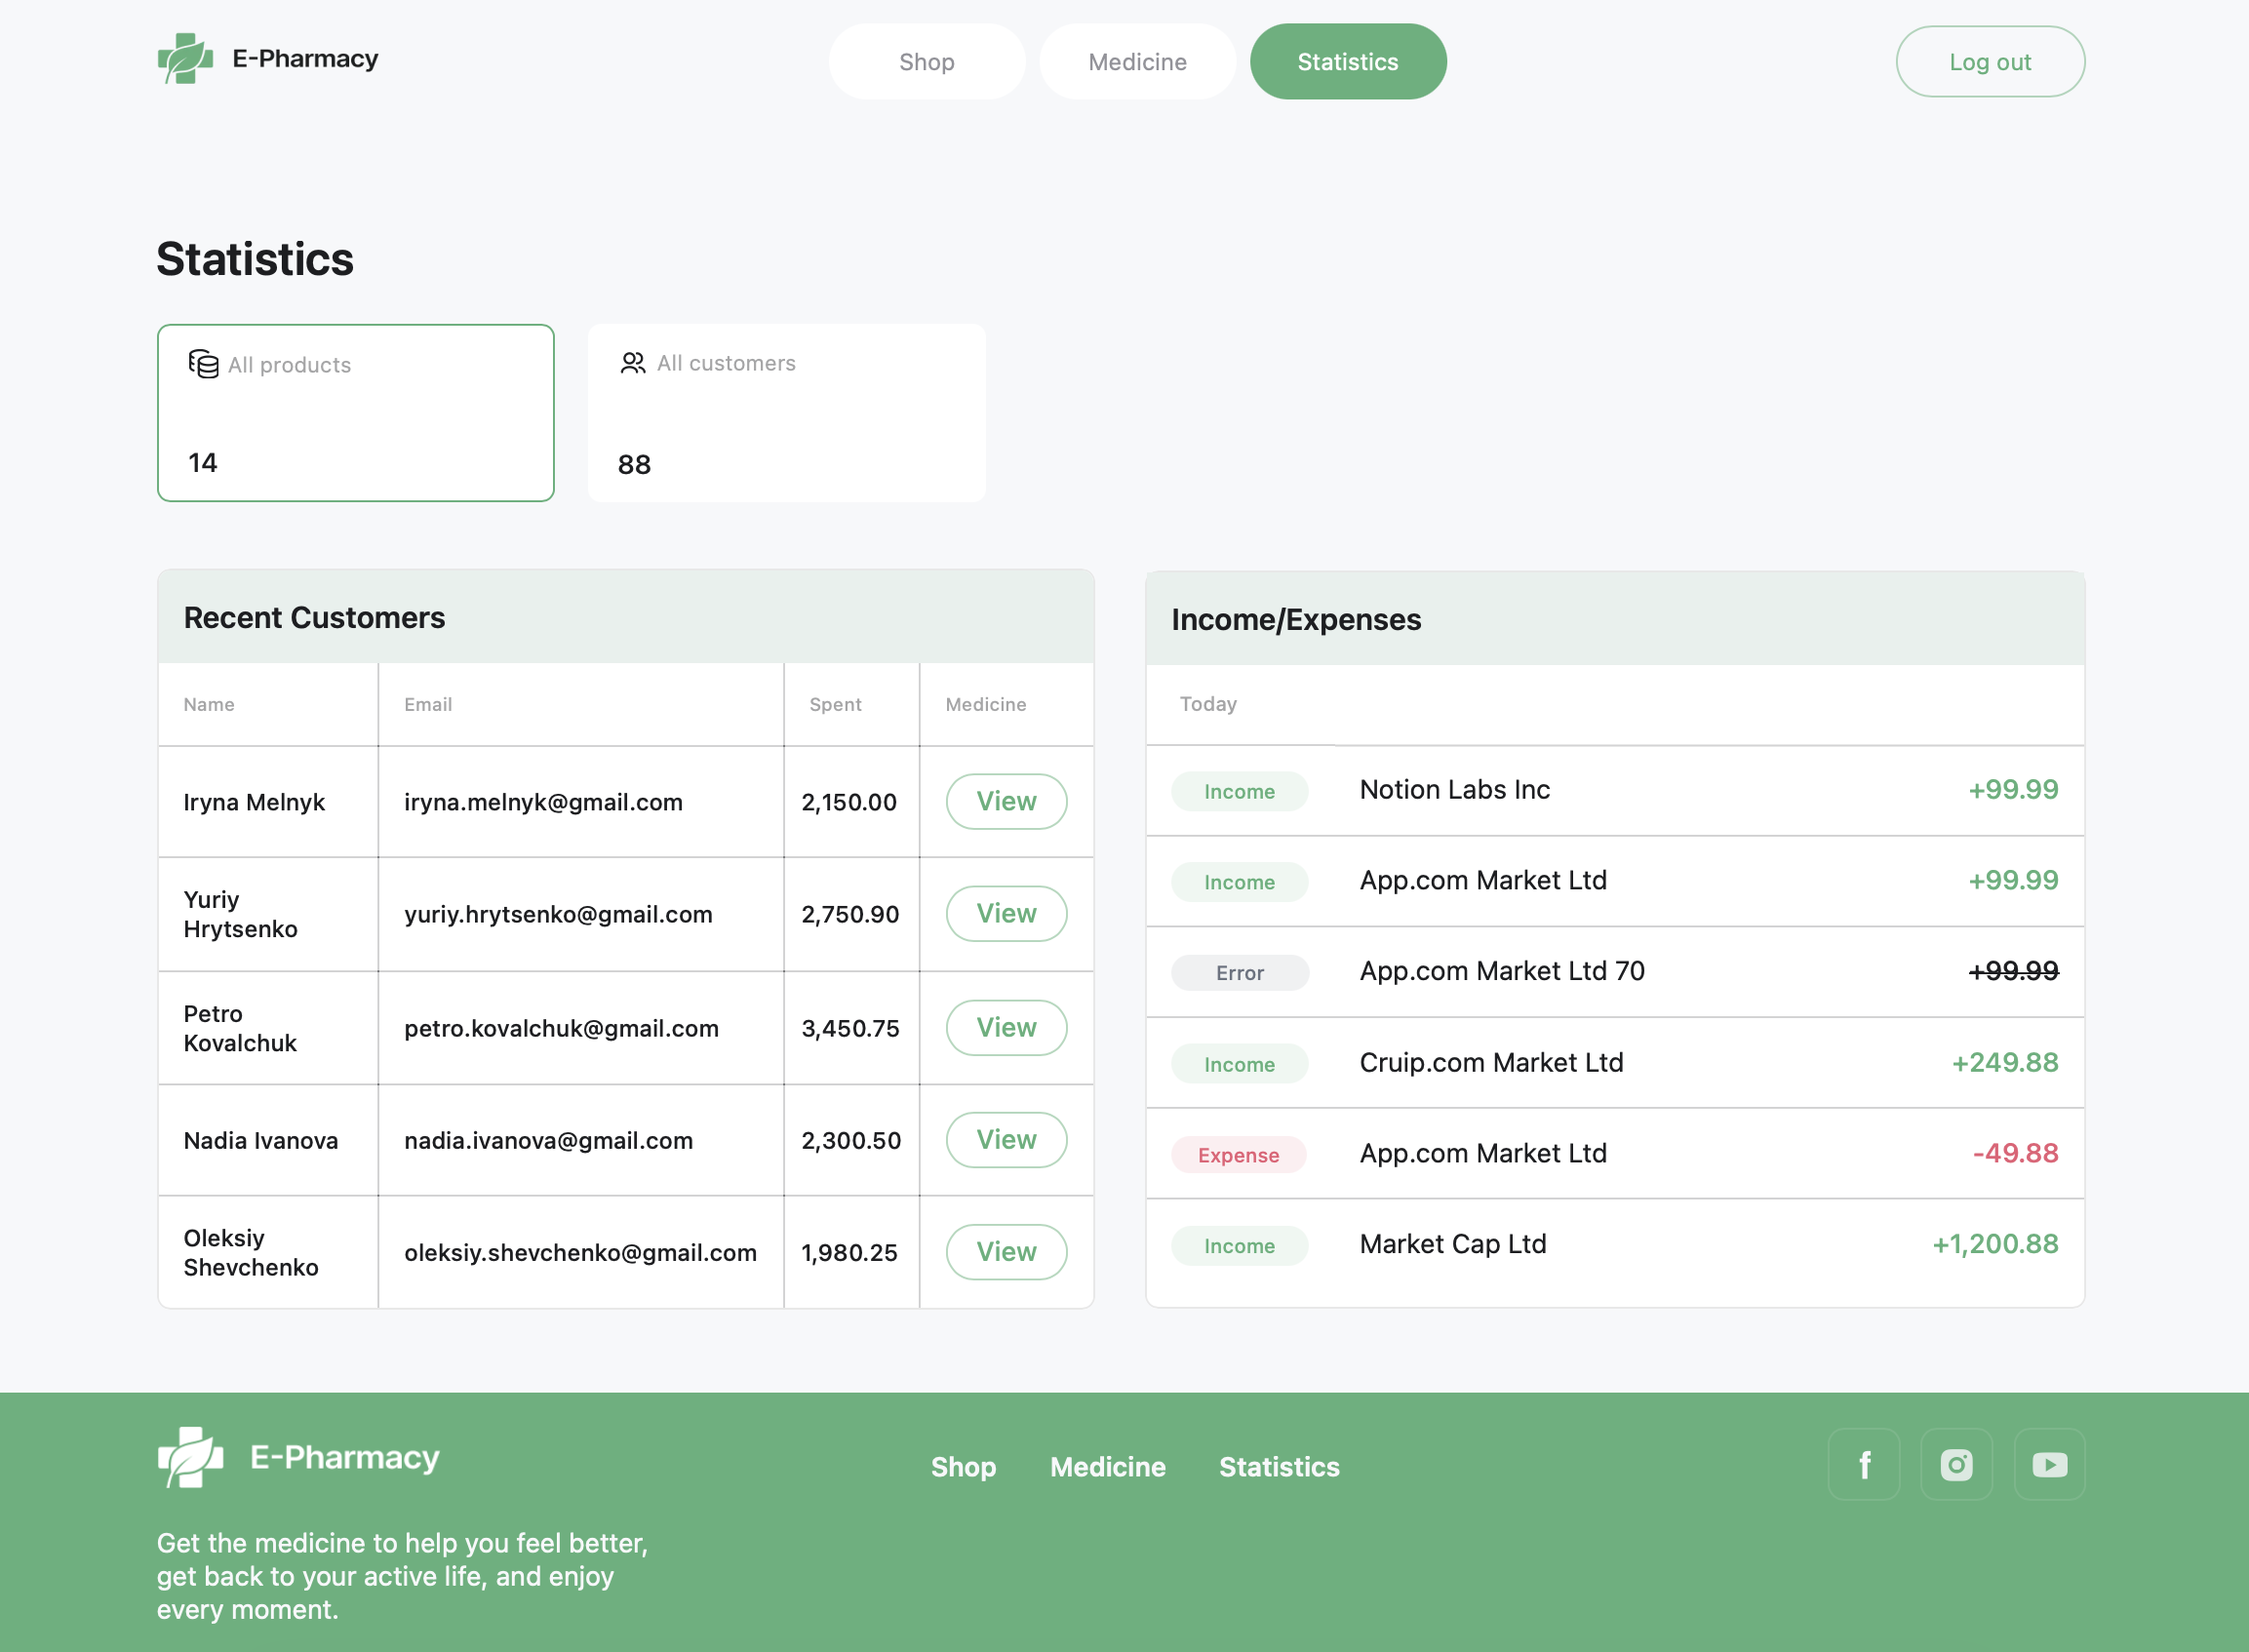The image size is (2249, 1652).
Task: Select the All customers card
Action: (x=787, y=413)
